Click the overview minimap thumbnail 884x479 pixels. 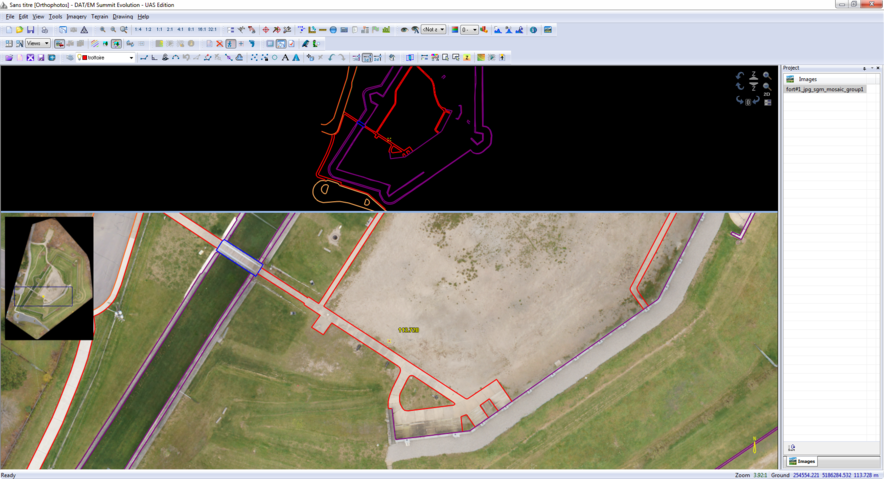(49, 278)
